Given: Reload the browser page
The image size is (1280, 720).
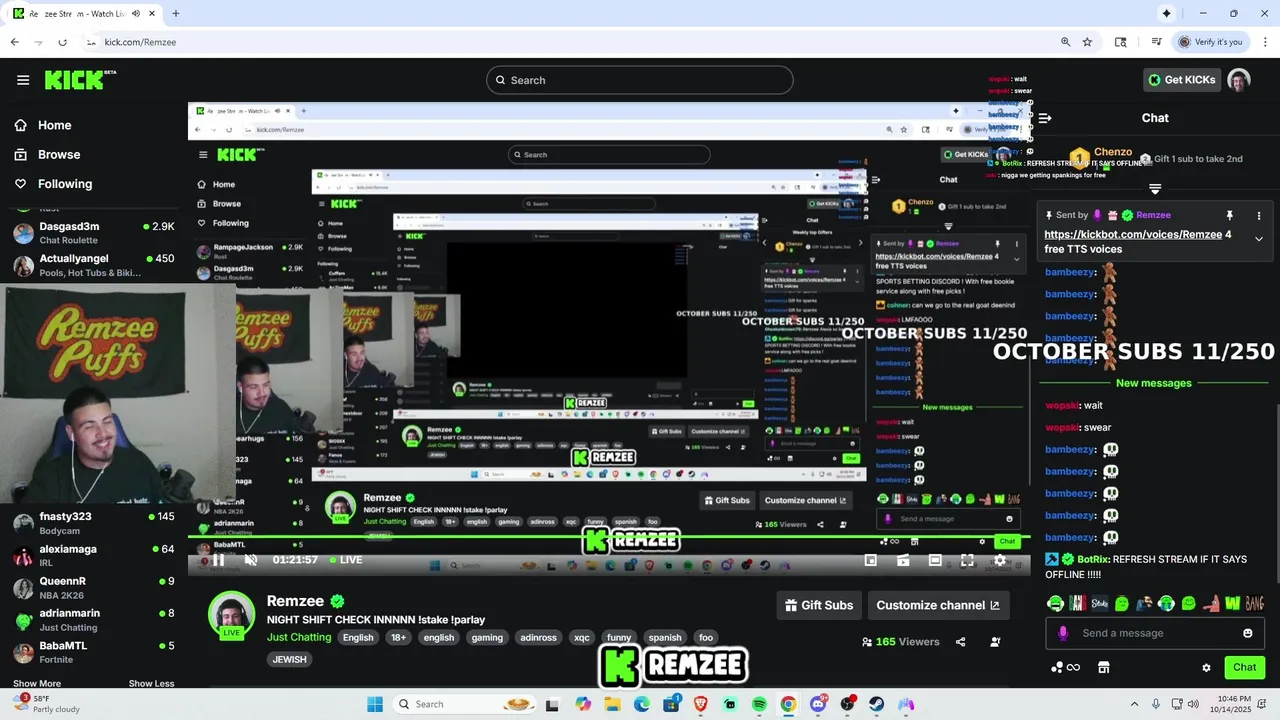Looking at the screenshot, I should click(62, 42).
